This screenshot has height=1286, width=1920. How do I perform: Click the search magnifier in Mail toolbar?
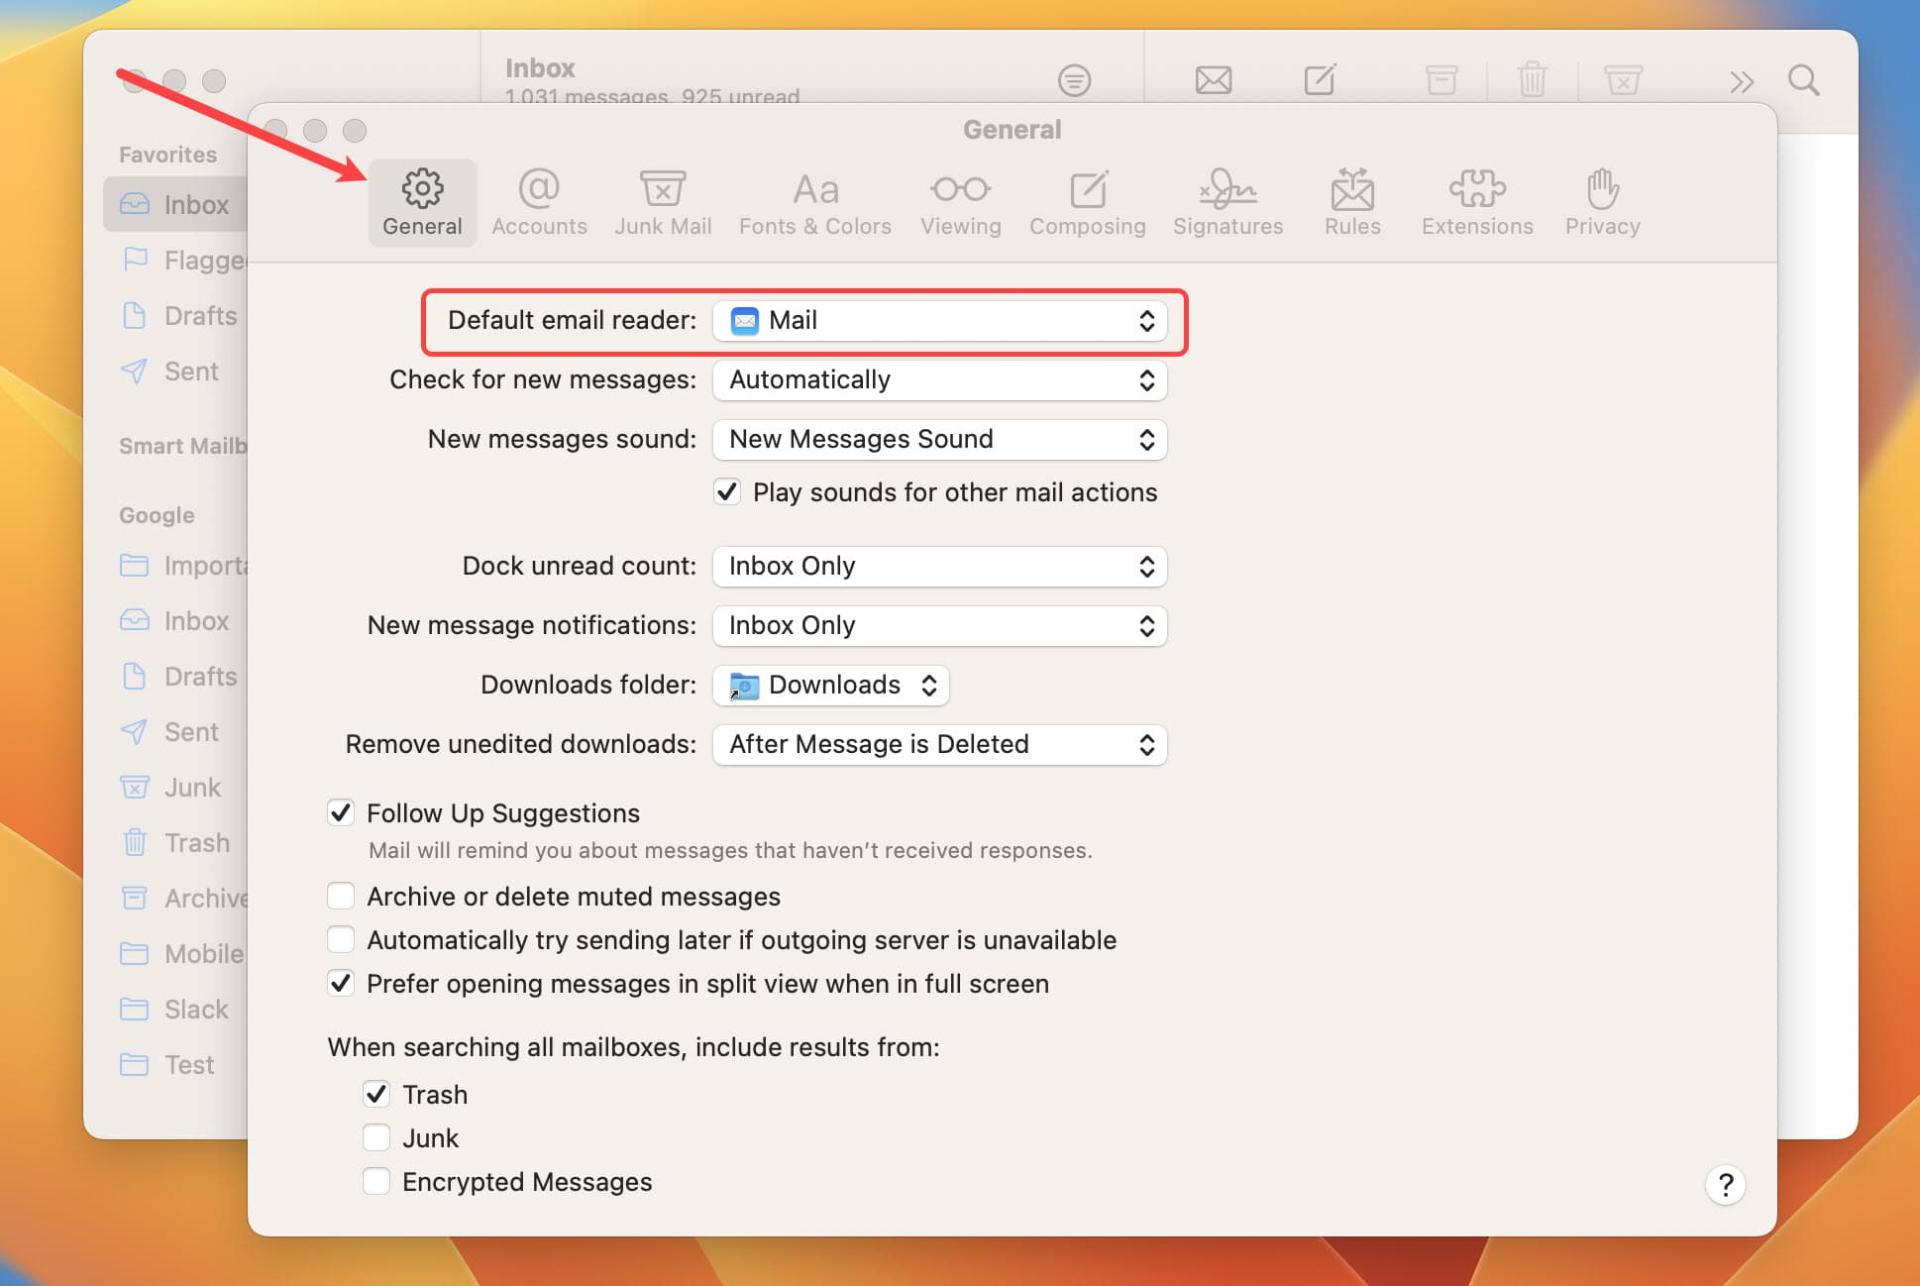click(1803, 79)
